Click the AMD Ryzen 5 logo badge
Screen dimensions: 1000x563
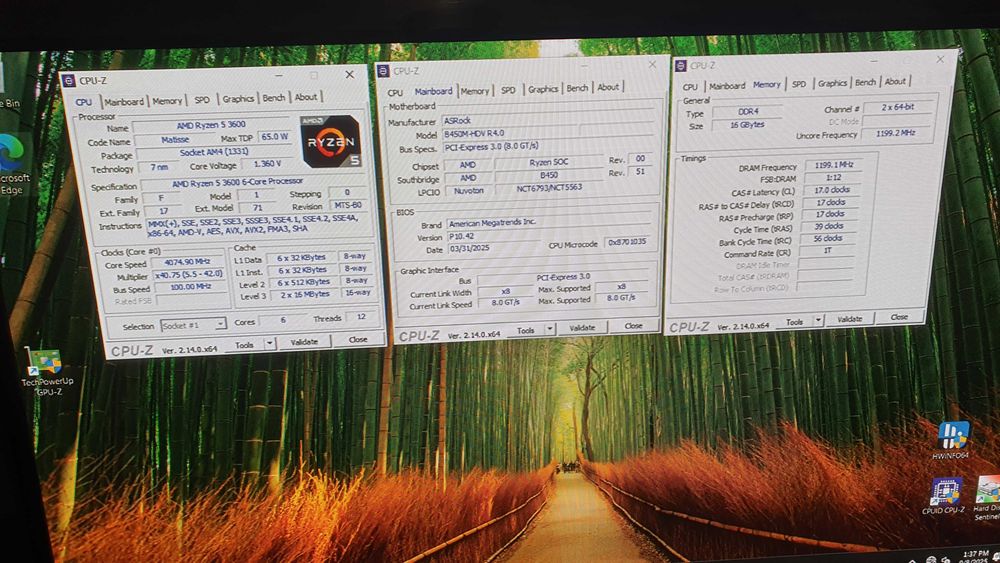pos(331,142)
